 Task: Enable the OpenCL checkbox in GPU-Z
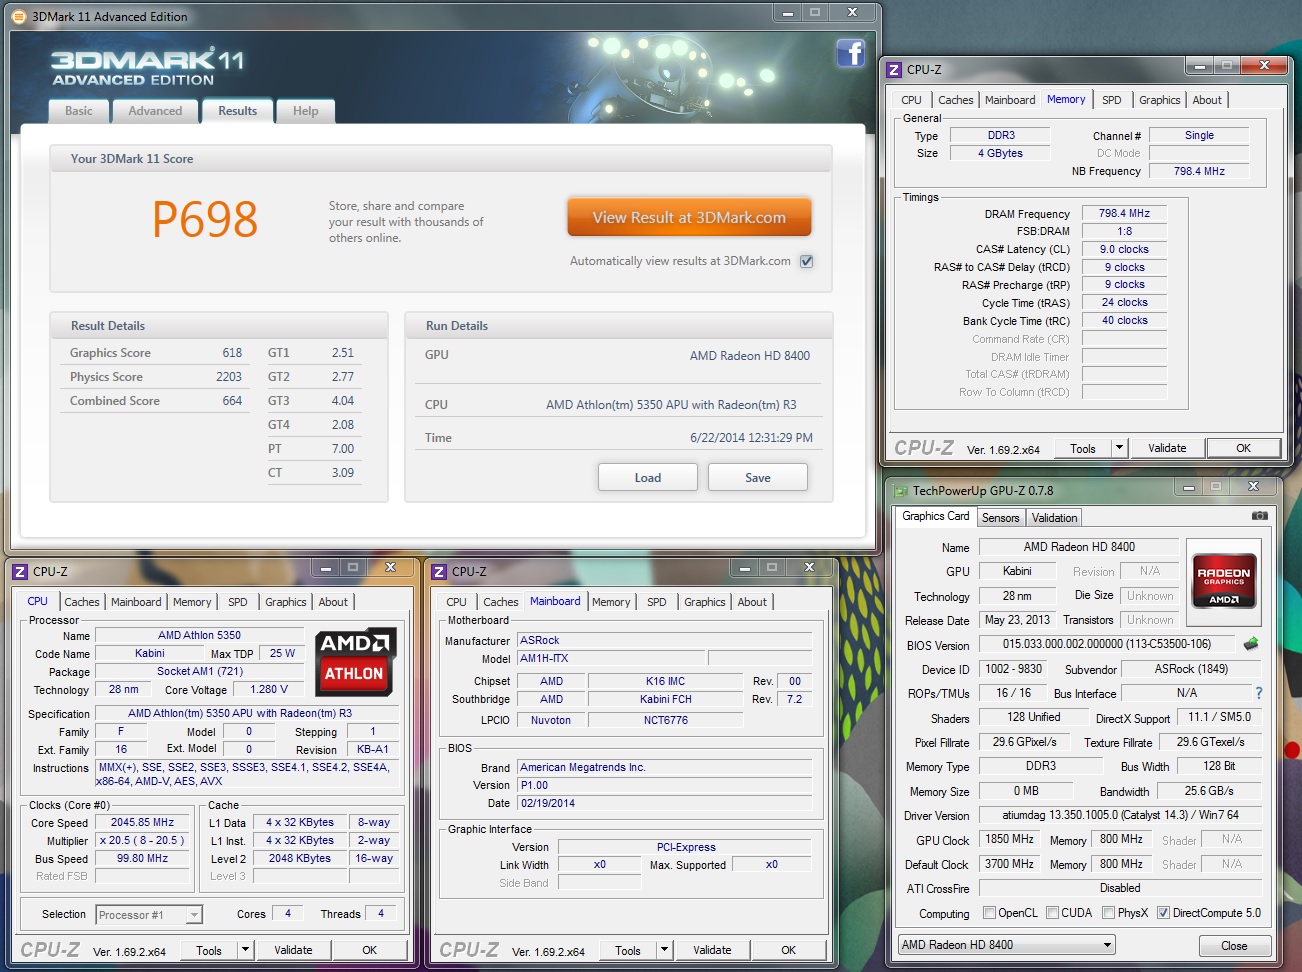point(989,913)
